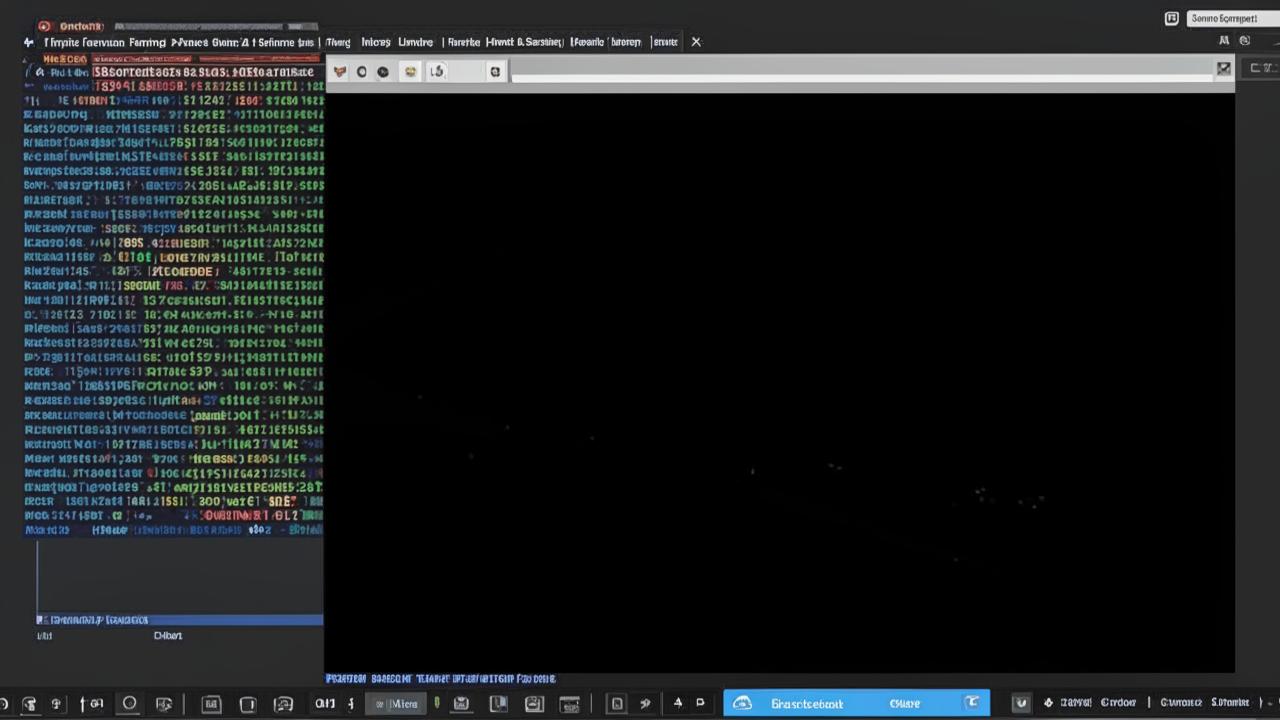Click the globe icon beside the AA icon
The height and width of the screenshot is (720, 1280).
(x=1245, y=41)
